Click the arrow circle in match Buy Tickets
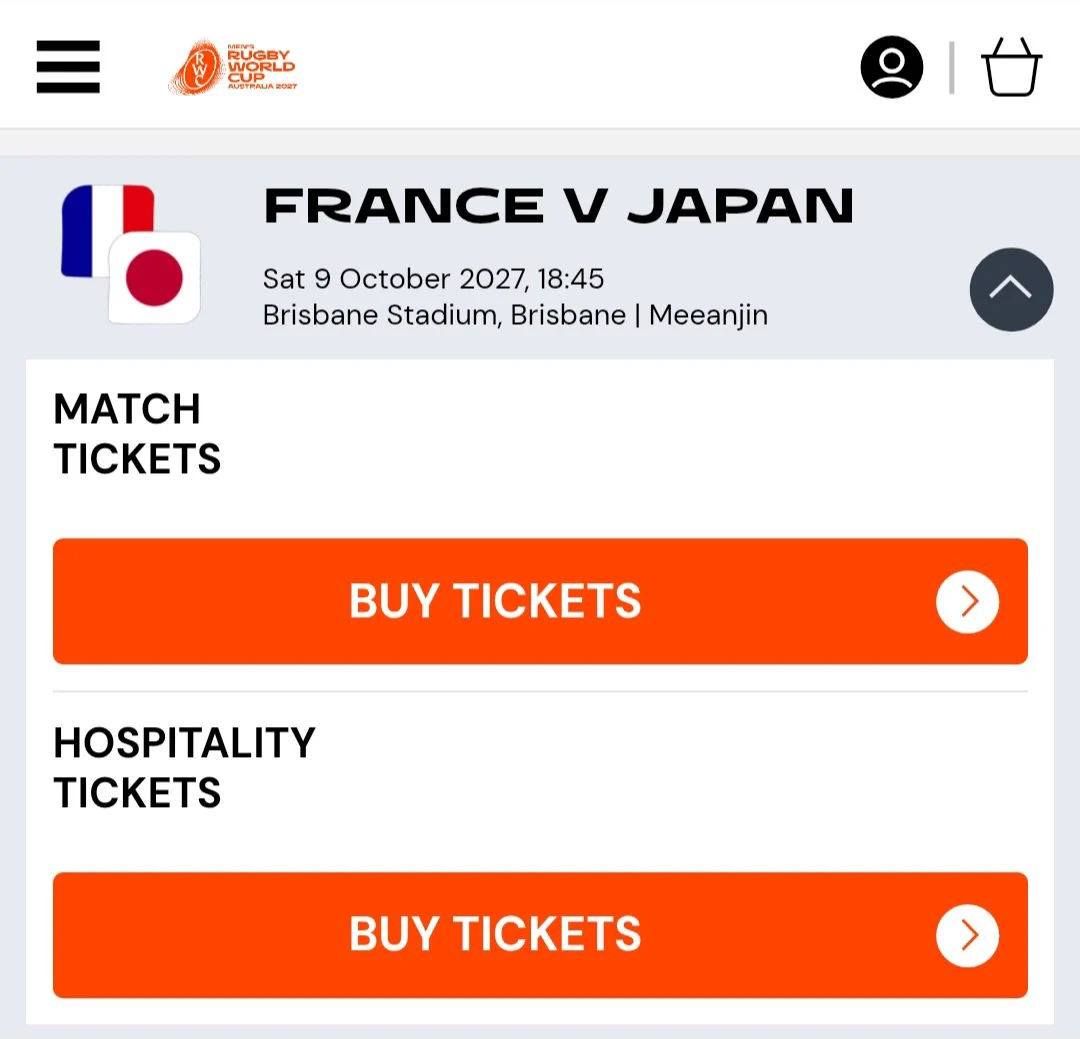This screenshot has width=1080, height=1039. coord(967,601)
